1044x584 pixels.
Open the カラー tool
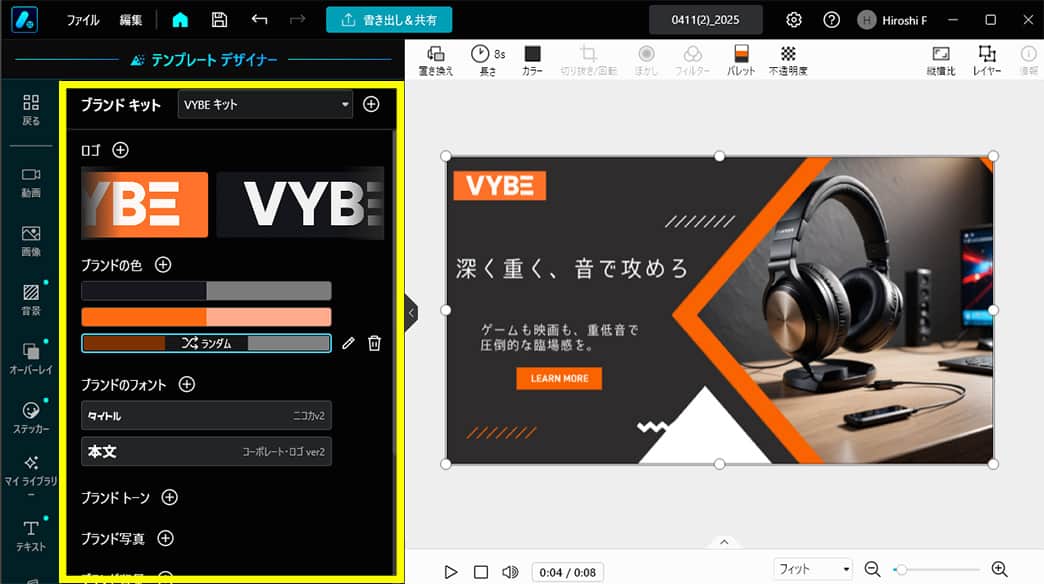click(x=532, y=60)
